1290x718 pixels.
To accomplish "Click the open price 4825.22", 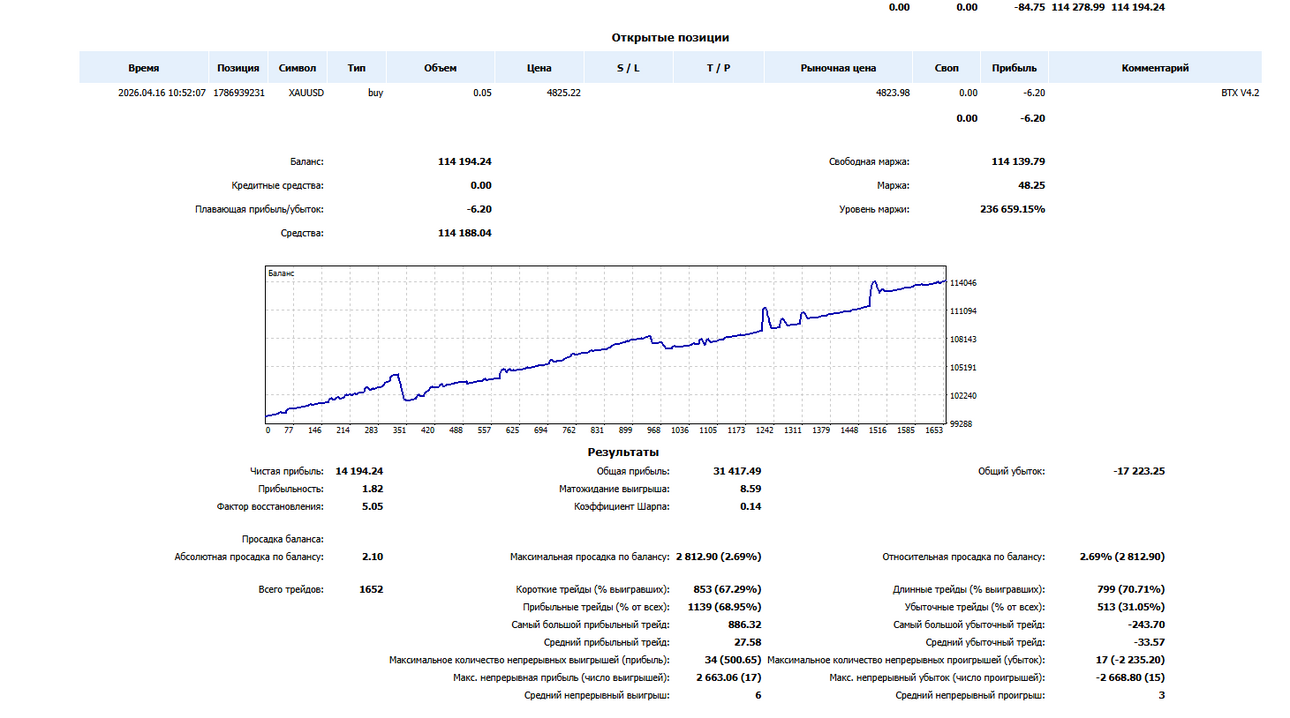I will pos(564,92).
